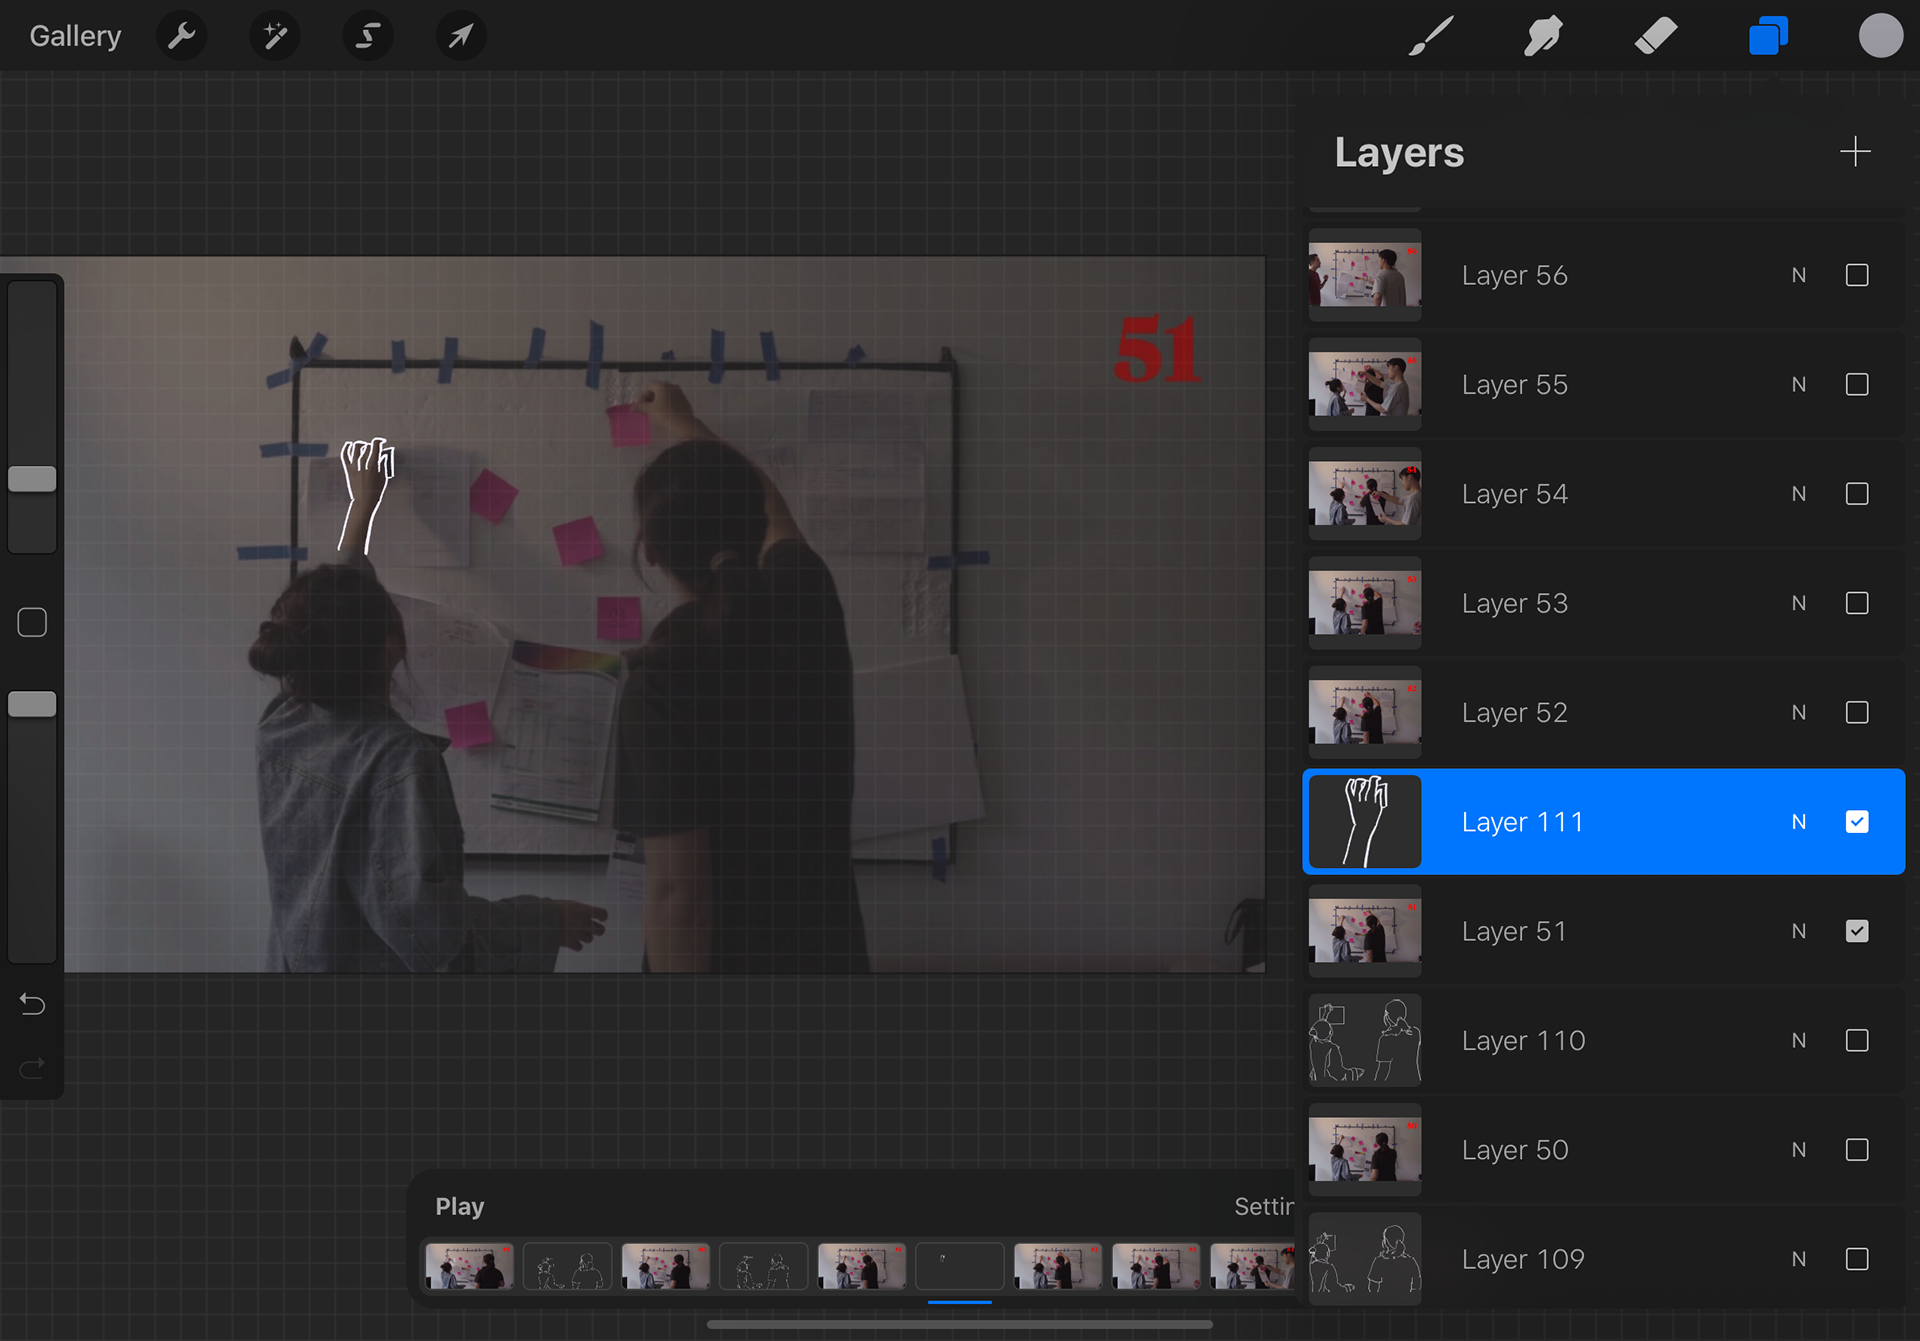Open blend mode N for Layer 55
The width and height of the screenshot is (1920, 1341).
pyautogui.click(x=1798, y=385)
